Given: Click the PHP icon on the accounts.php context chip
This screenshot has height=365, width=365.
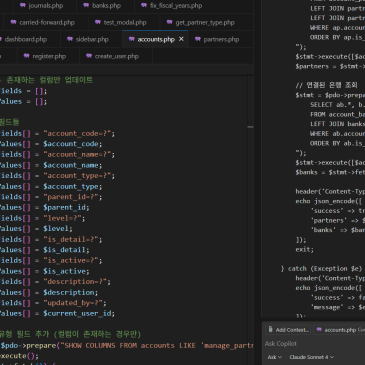Looking at the screenshot, I should pyautogui.click(x=319, y=330).
